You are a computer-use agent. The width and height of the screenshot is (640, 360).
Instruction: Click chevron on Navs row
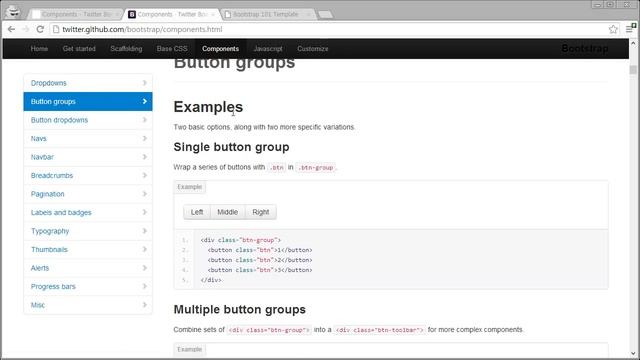point(144,138)
